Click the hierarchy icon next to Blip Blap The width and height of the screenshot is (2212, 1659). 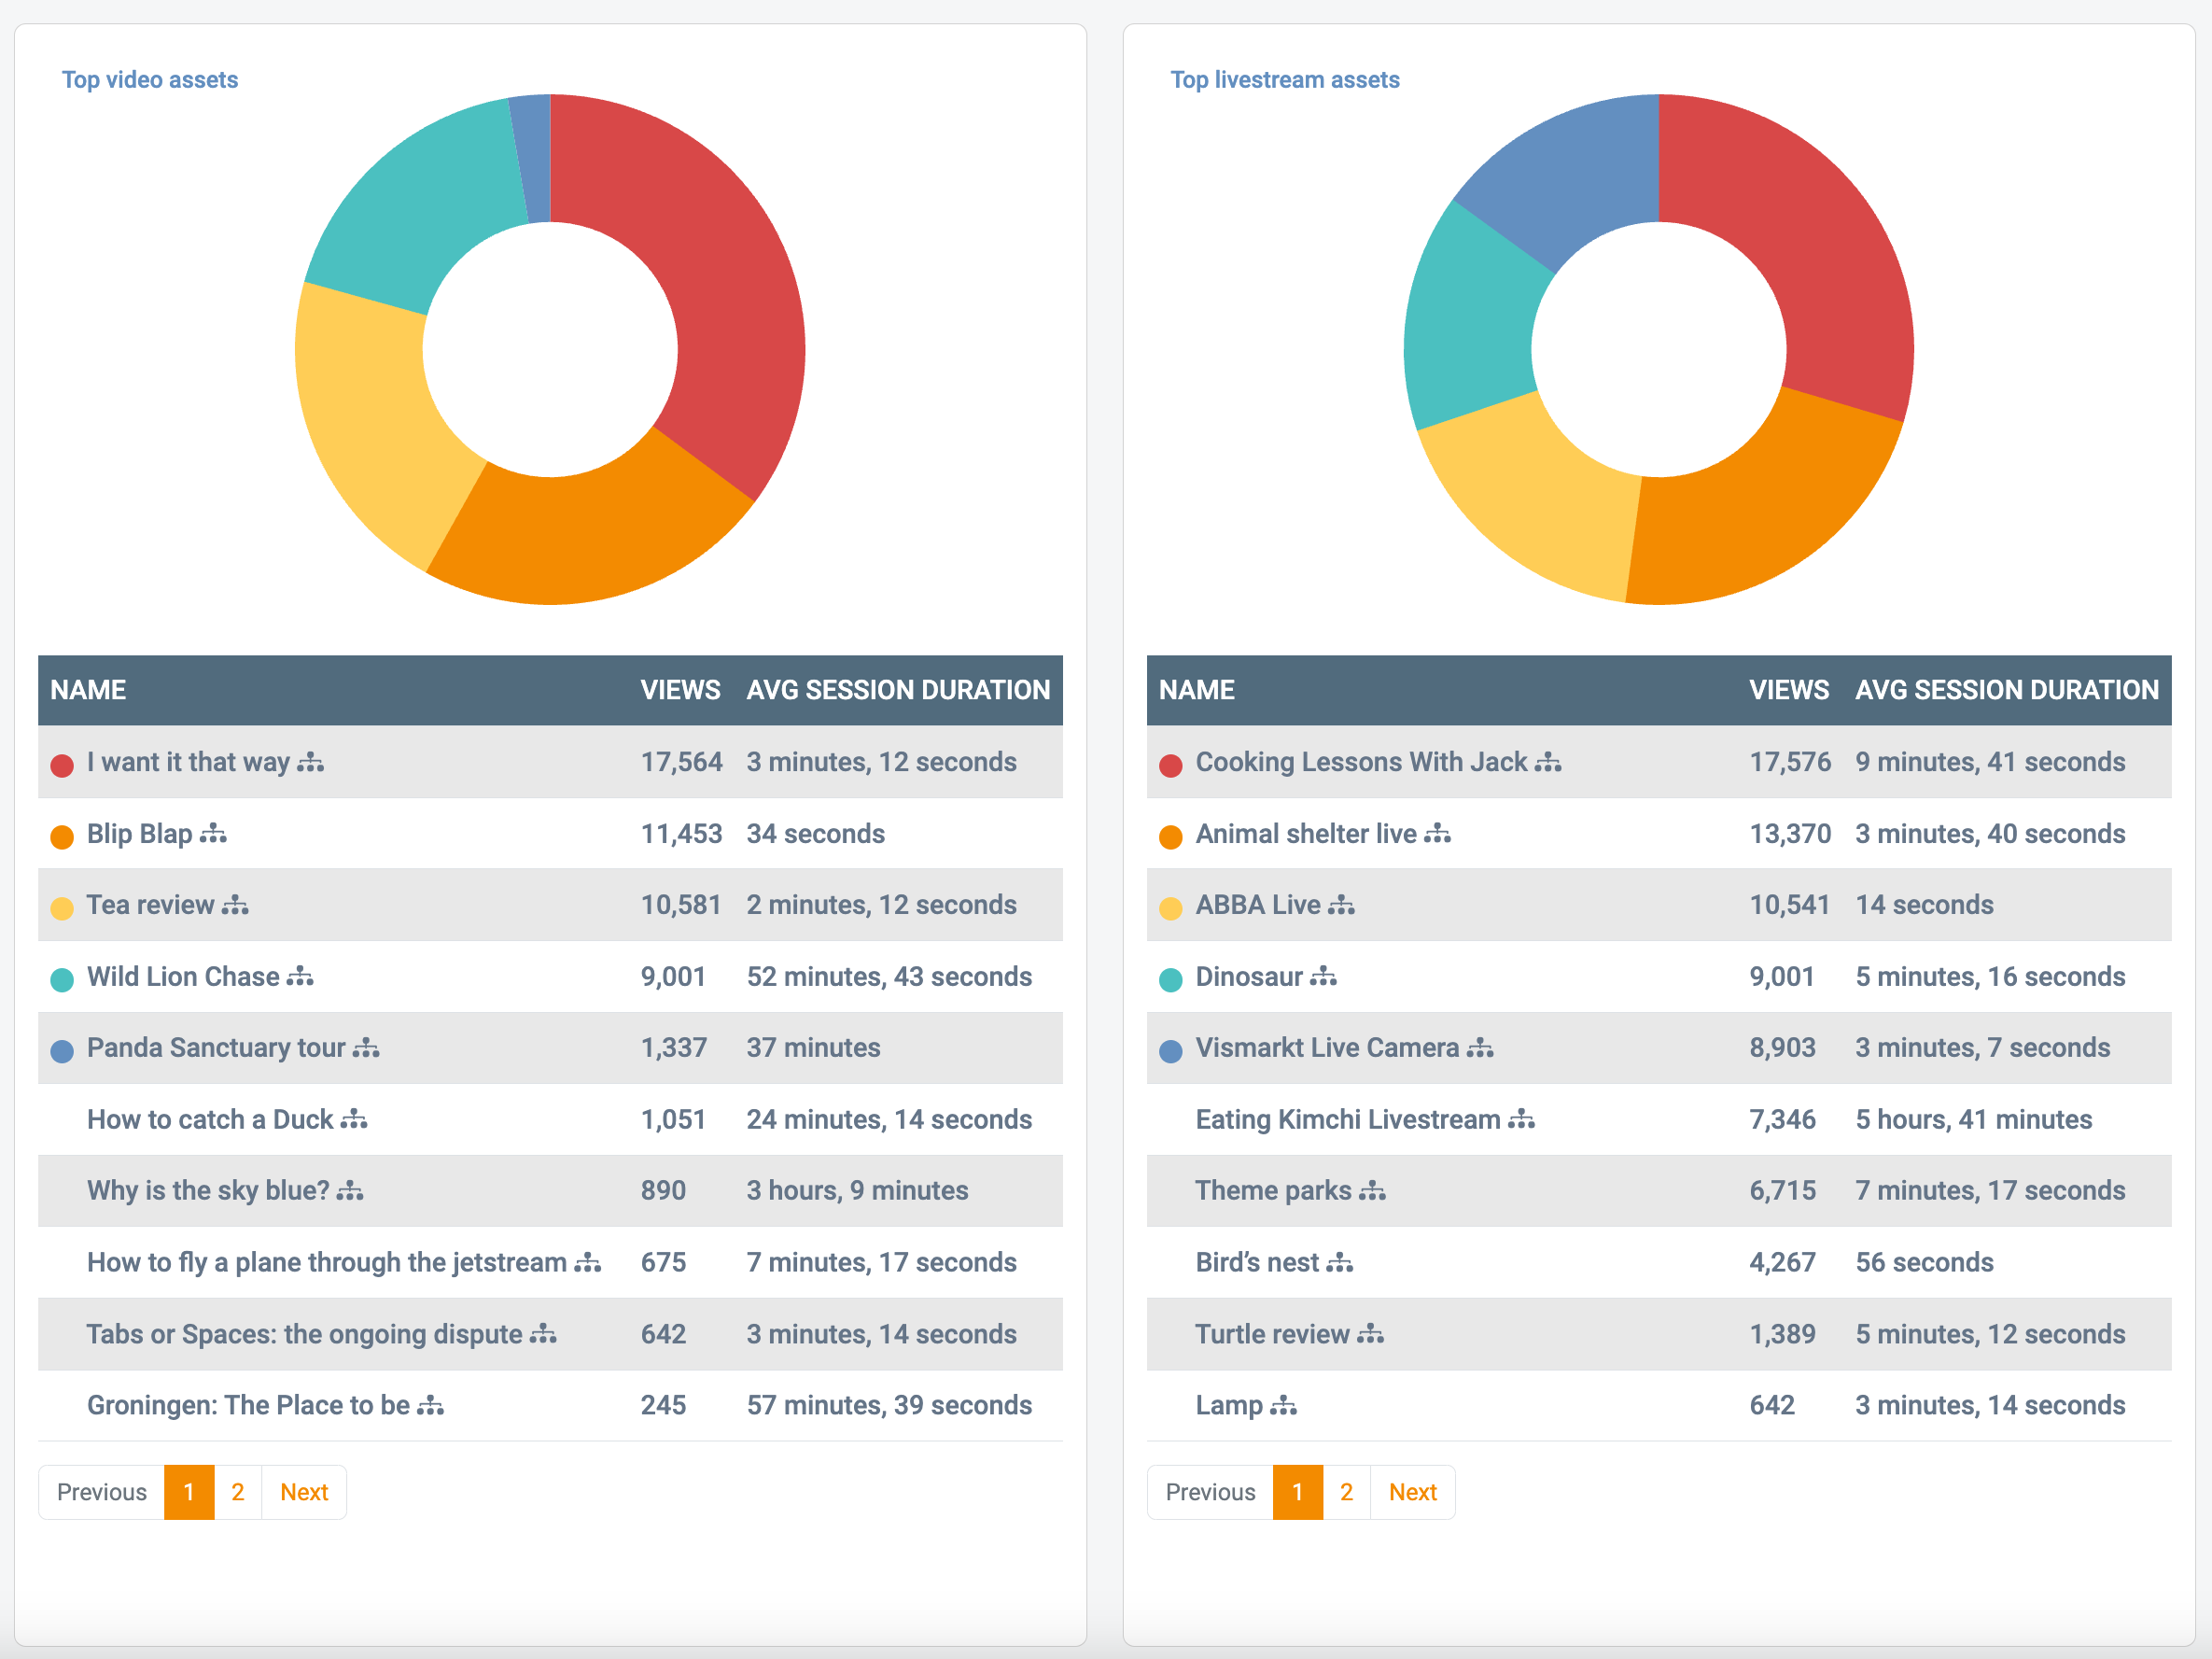[x=215, y=833]
